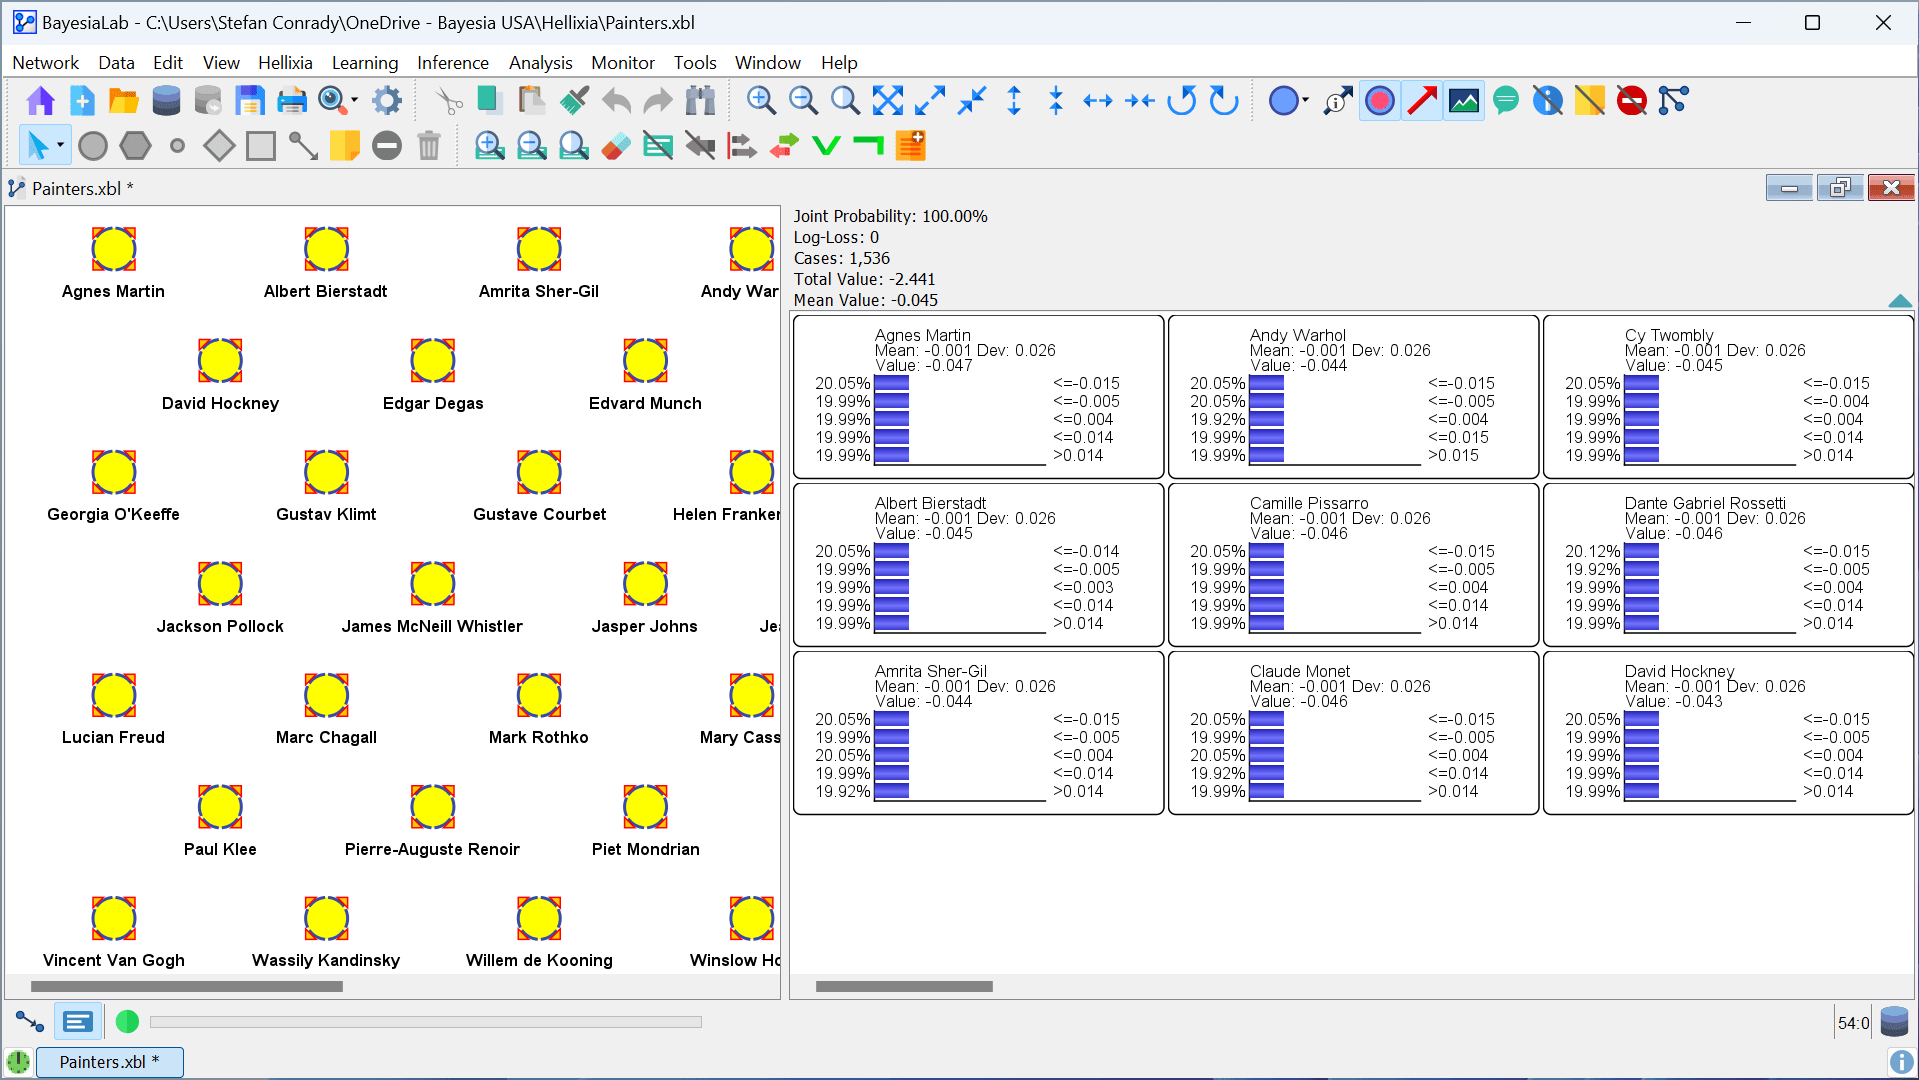This screenshot has height=1080, width=1919.
Task: Click the scissors cut icon
Action: tap(449, 101)
